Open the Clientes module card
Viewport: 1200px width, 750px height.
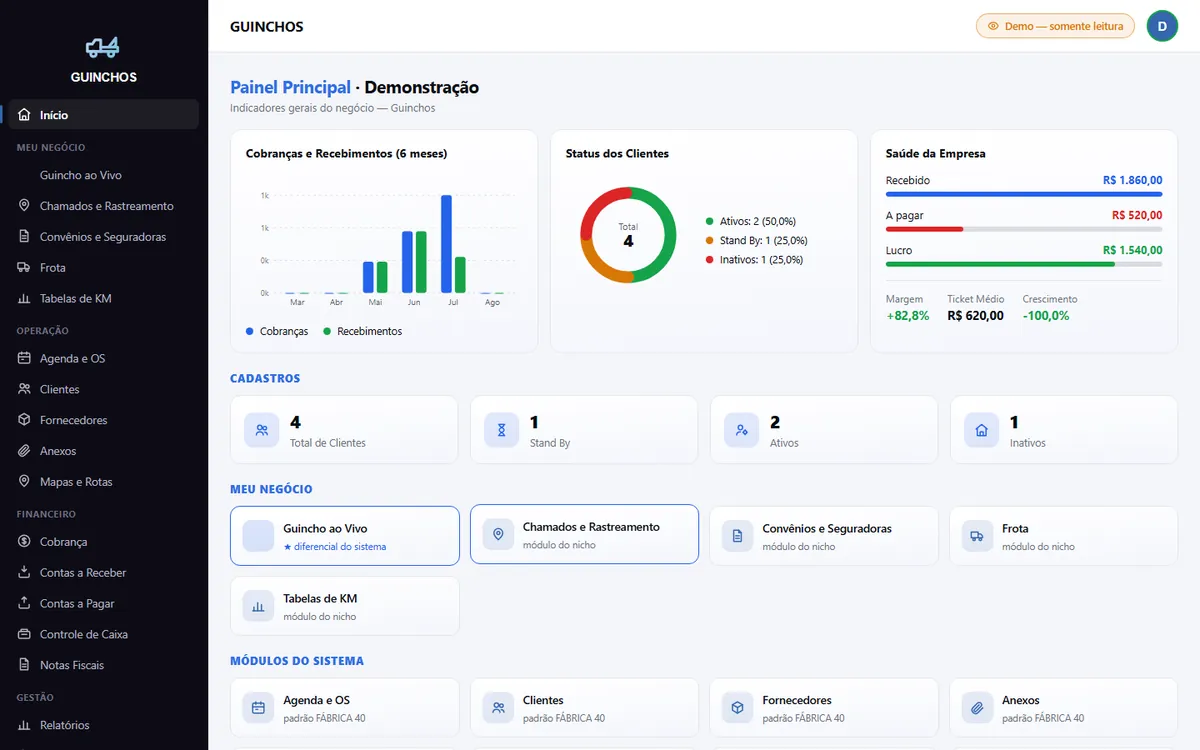pyautogui.click(x=584, y=708)
